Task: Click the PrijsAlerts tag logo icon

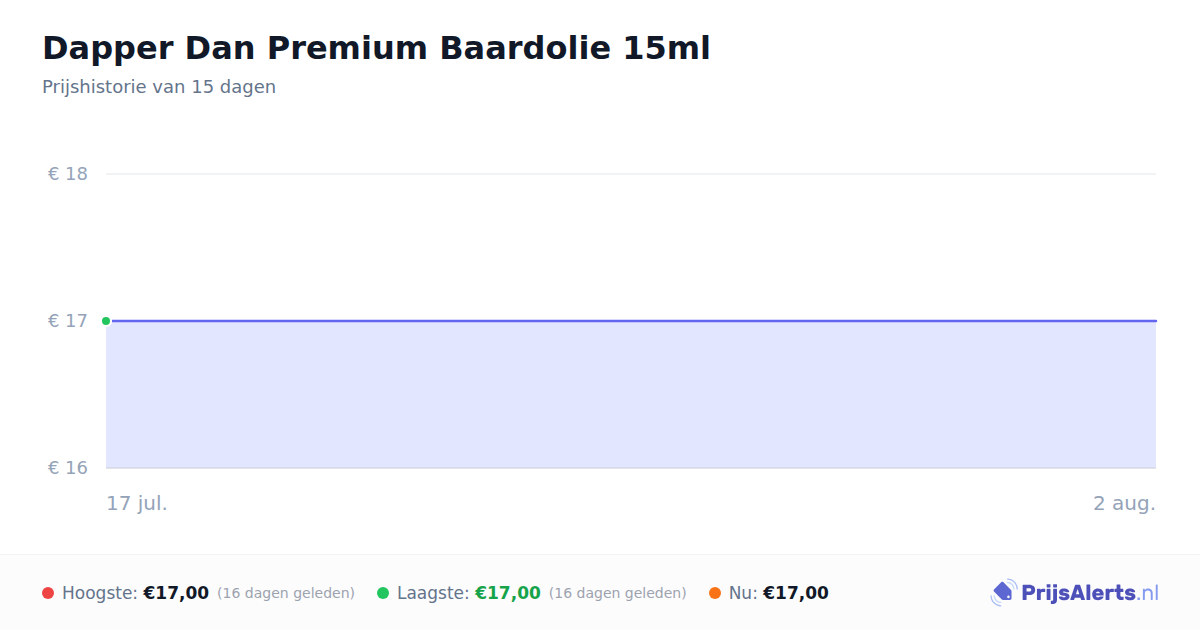Action: (1004, 593)
